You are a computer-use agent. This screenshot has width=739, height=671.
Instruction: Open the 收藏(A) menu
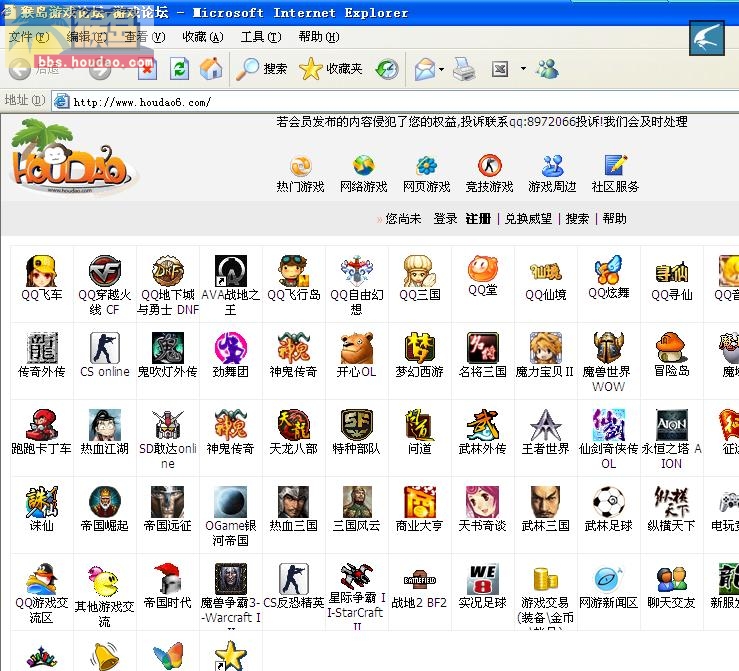click(203, 37)
